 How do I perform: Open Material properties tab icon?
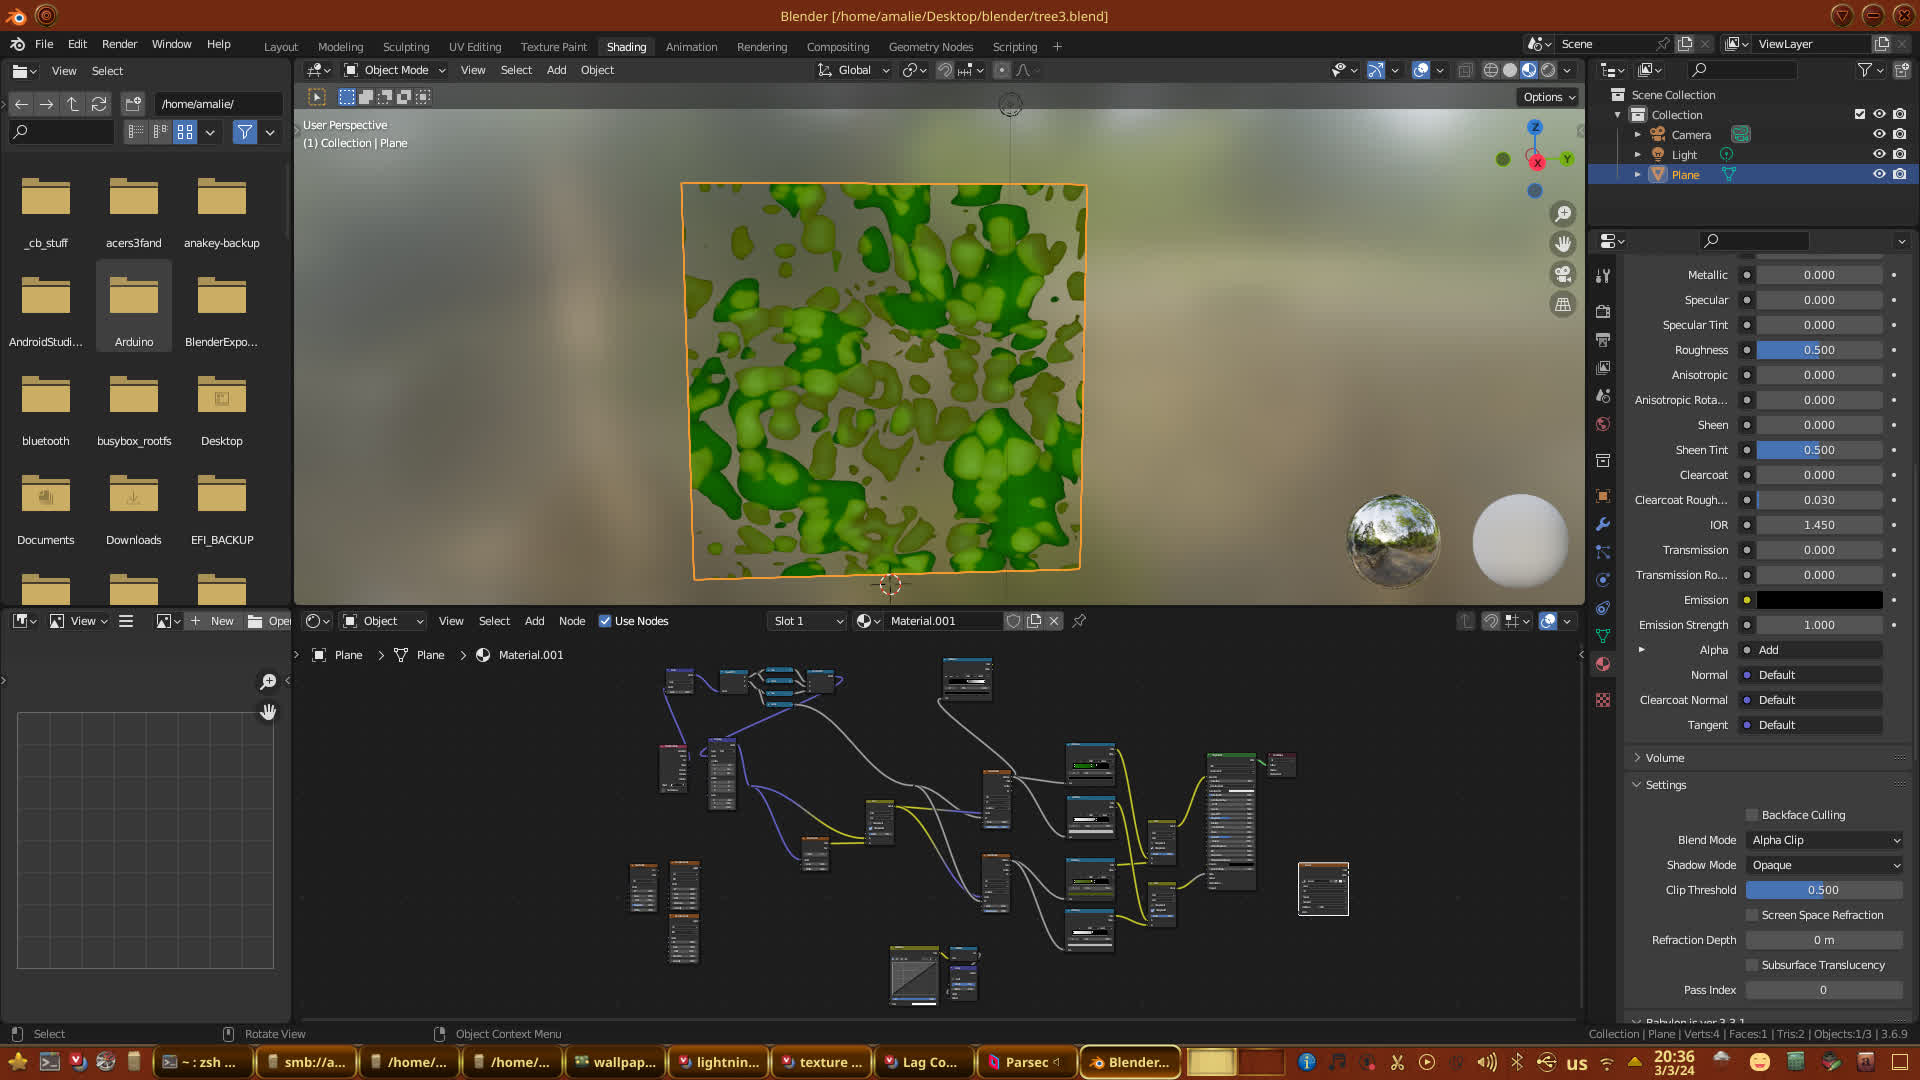pos(1603,664)
